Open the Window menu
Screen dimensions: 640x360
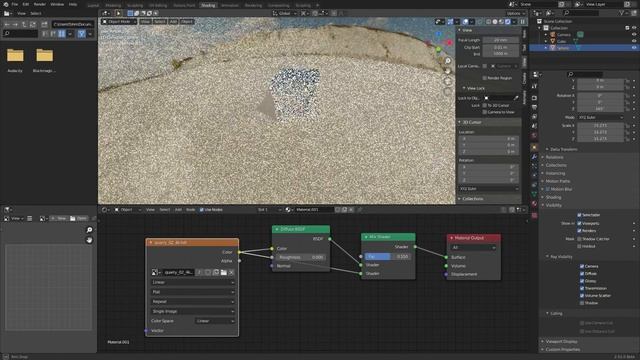pos(57,4)
